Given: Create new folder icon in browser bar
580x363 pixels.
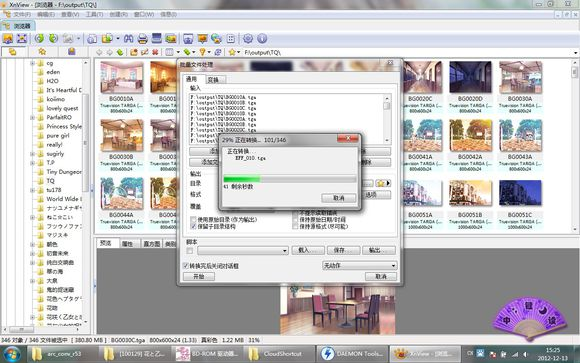Looking at the screenshot, I should click(134, 52).
